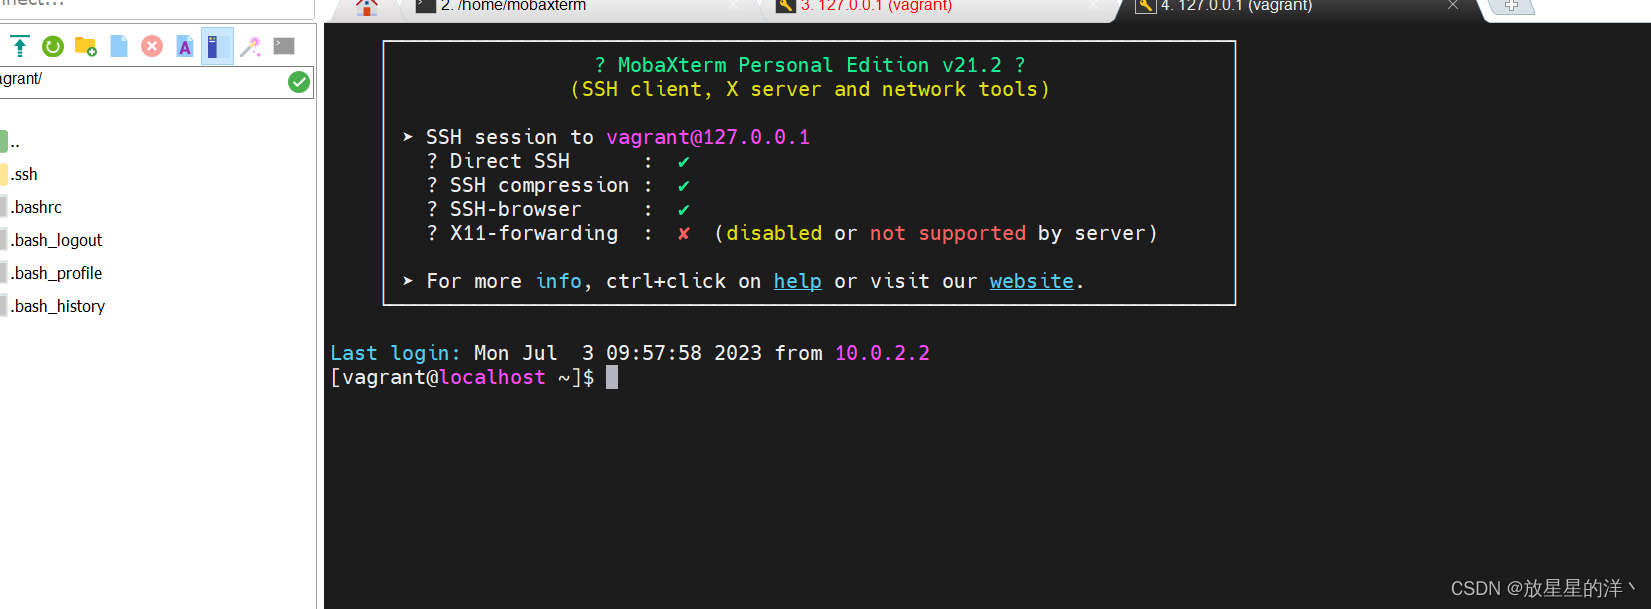
Task: Open the home tab with house icon
Action: [367, 7]
